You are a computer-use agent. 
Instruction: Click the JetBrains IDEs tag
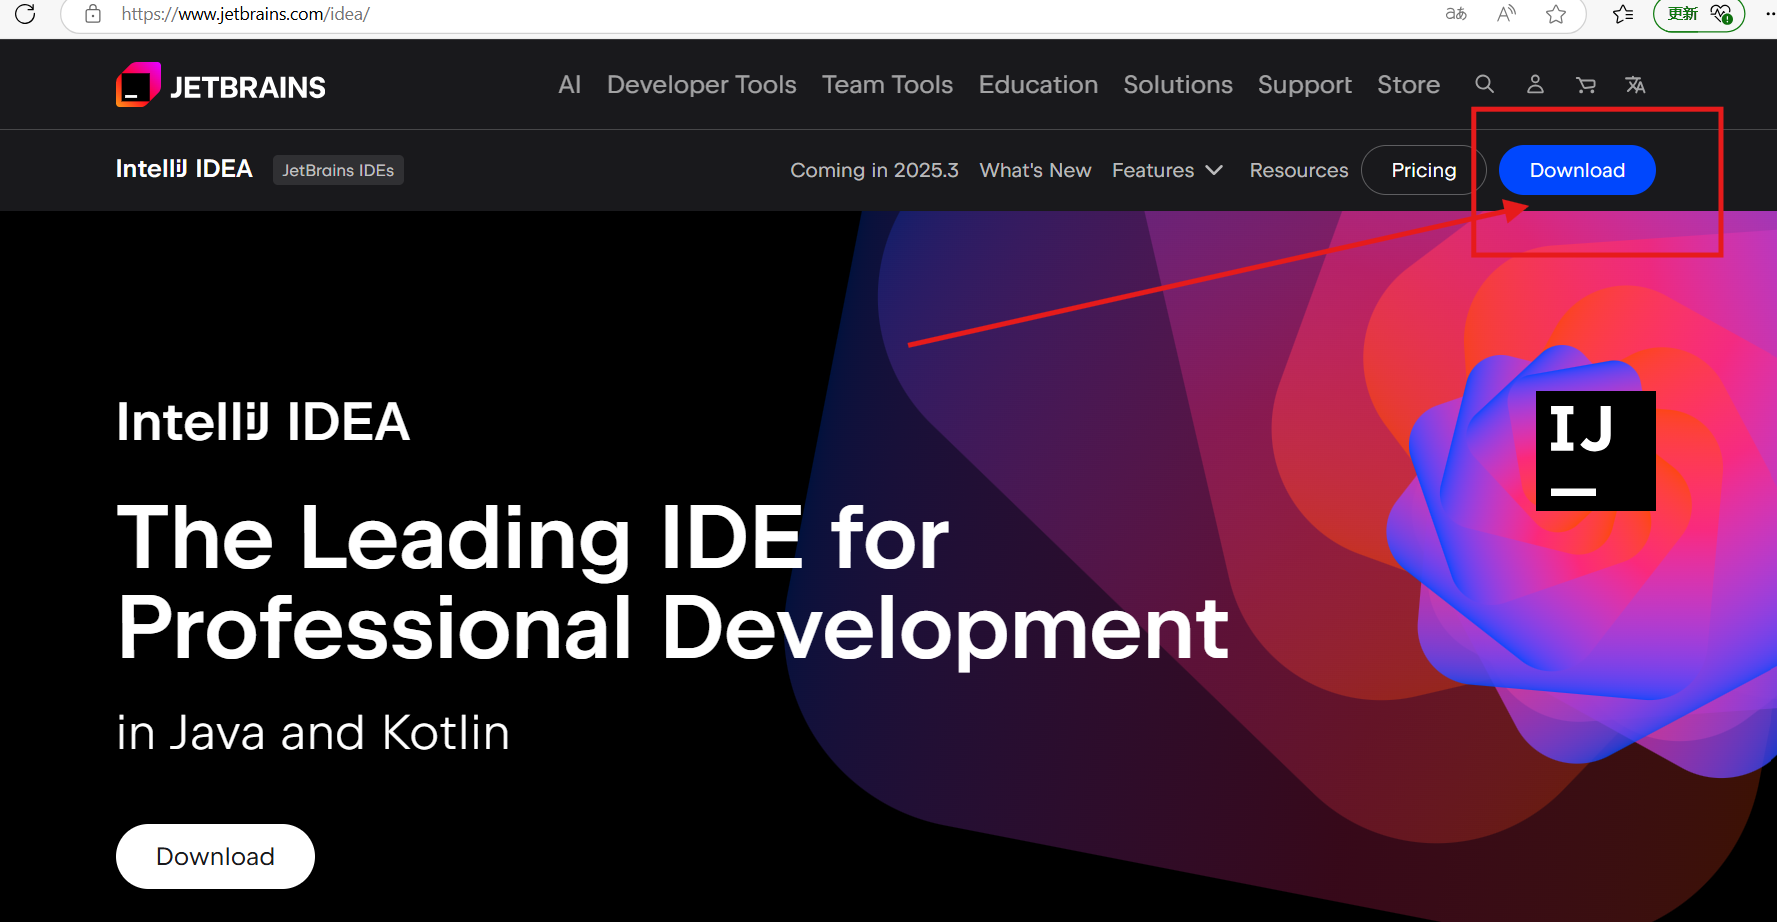(338, 170)
